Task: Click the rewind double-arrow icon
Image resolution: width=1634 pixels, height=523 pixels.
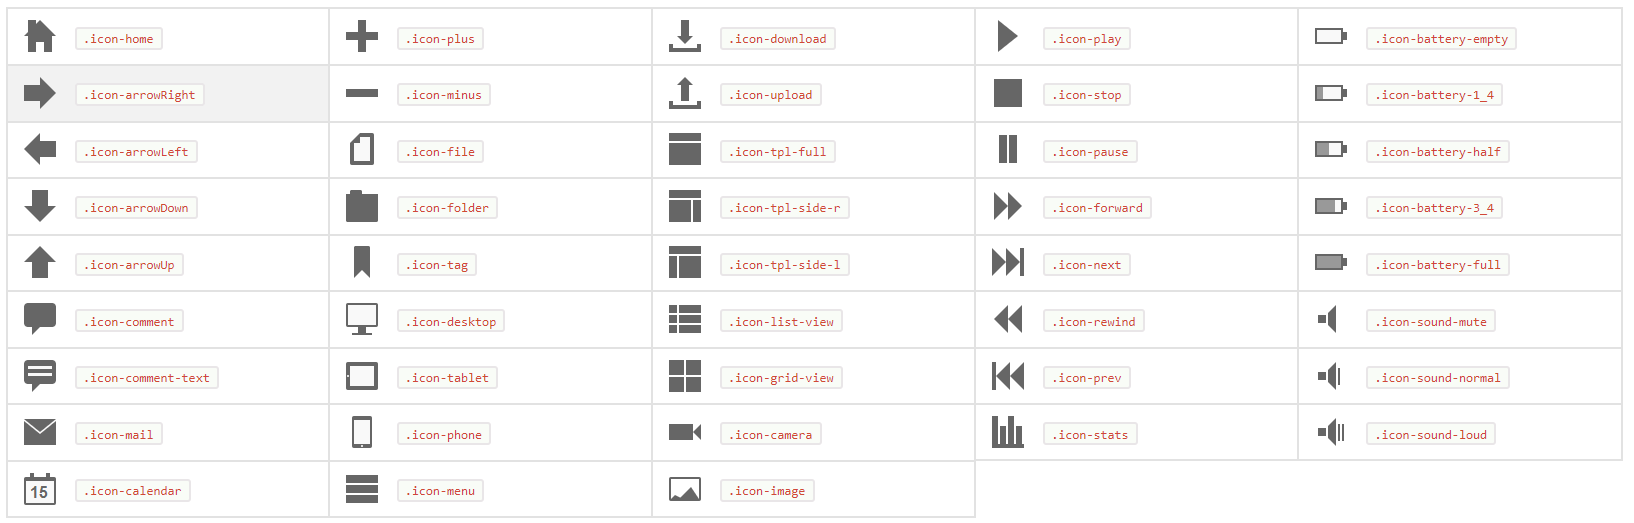Action: click(1008, 320)
